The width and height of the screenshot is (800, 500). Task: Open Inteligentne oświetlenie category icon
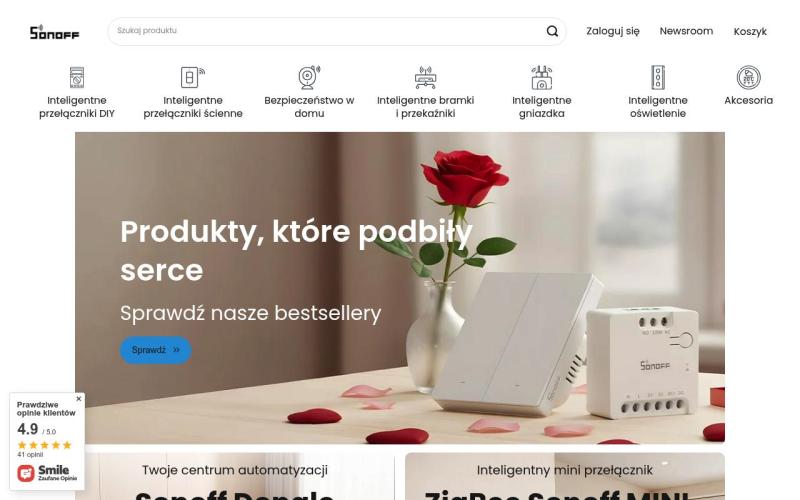[658, 78]
